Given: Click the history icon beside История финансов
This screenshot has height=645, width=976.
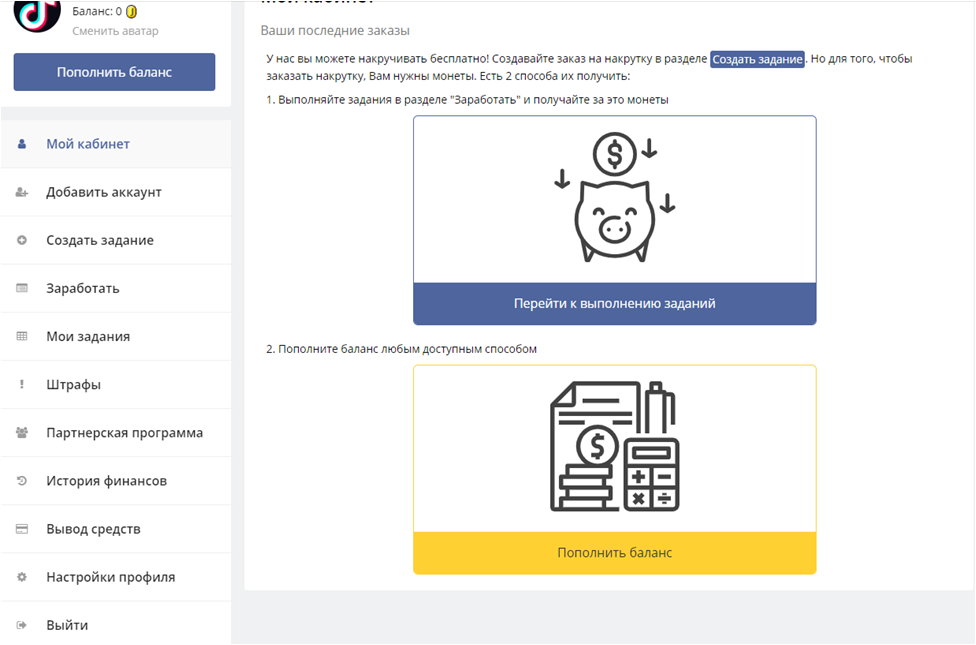Looking at the screenshot, I should pos(22,481).
